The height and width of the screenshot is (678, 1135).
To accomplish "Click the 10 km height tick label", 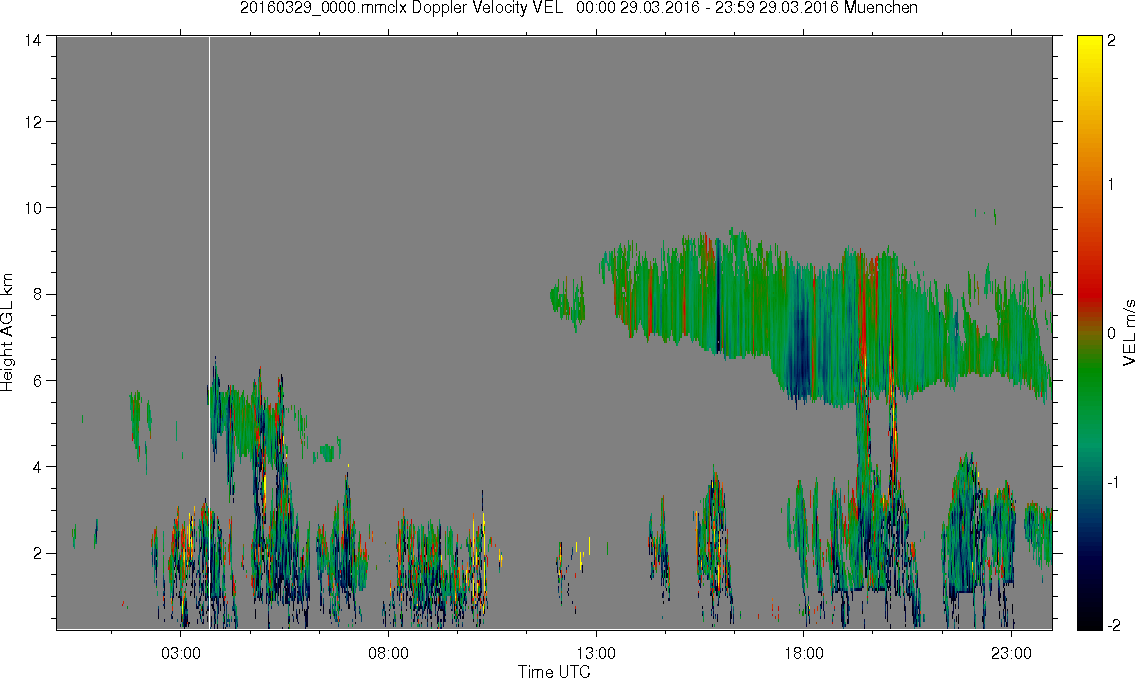I will tap(33, 208).
